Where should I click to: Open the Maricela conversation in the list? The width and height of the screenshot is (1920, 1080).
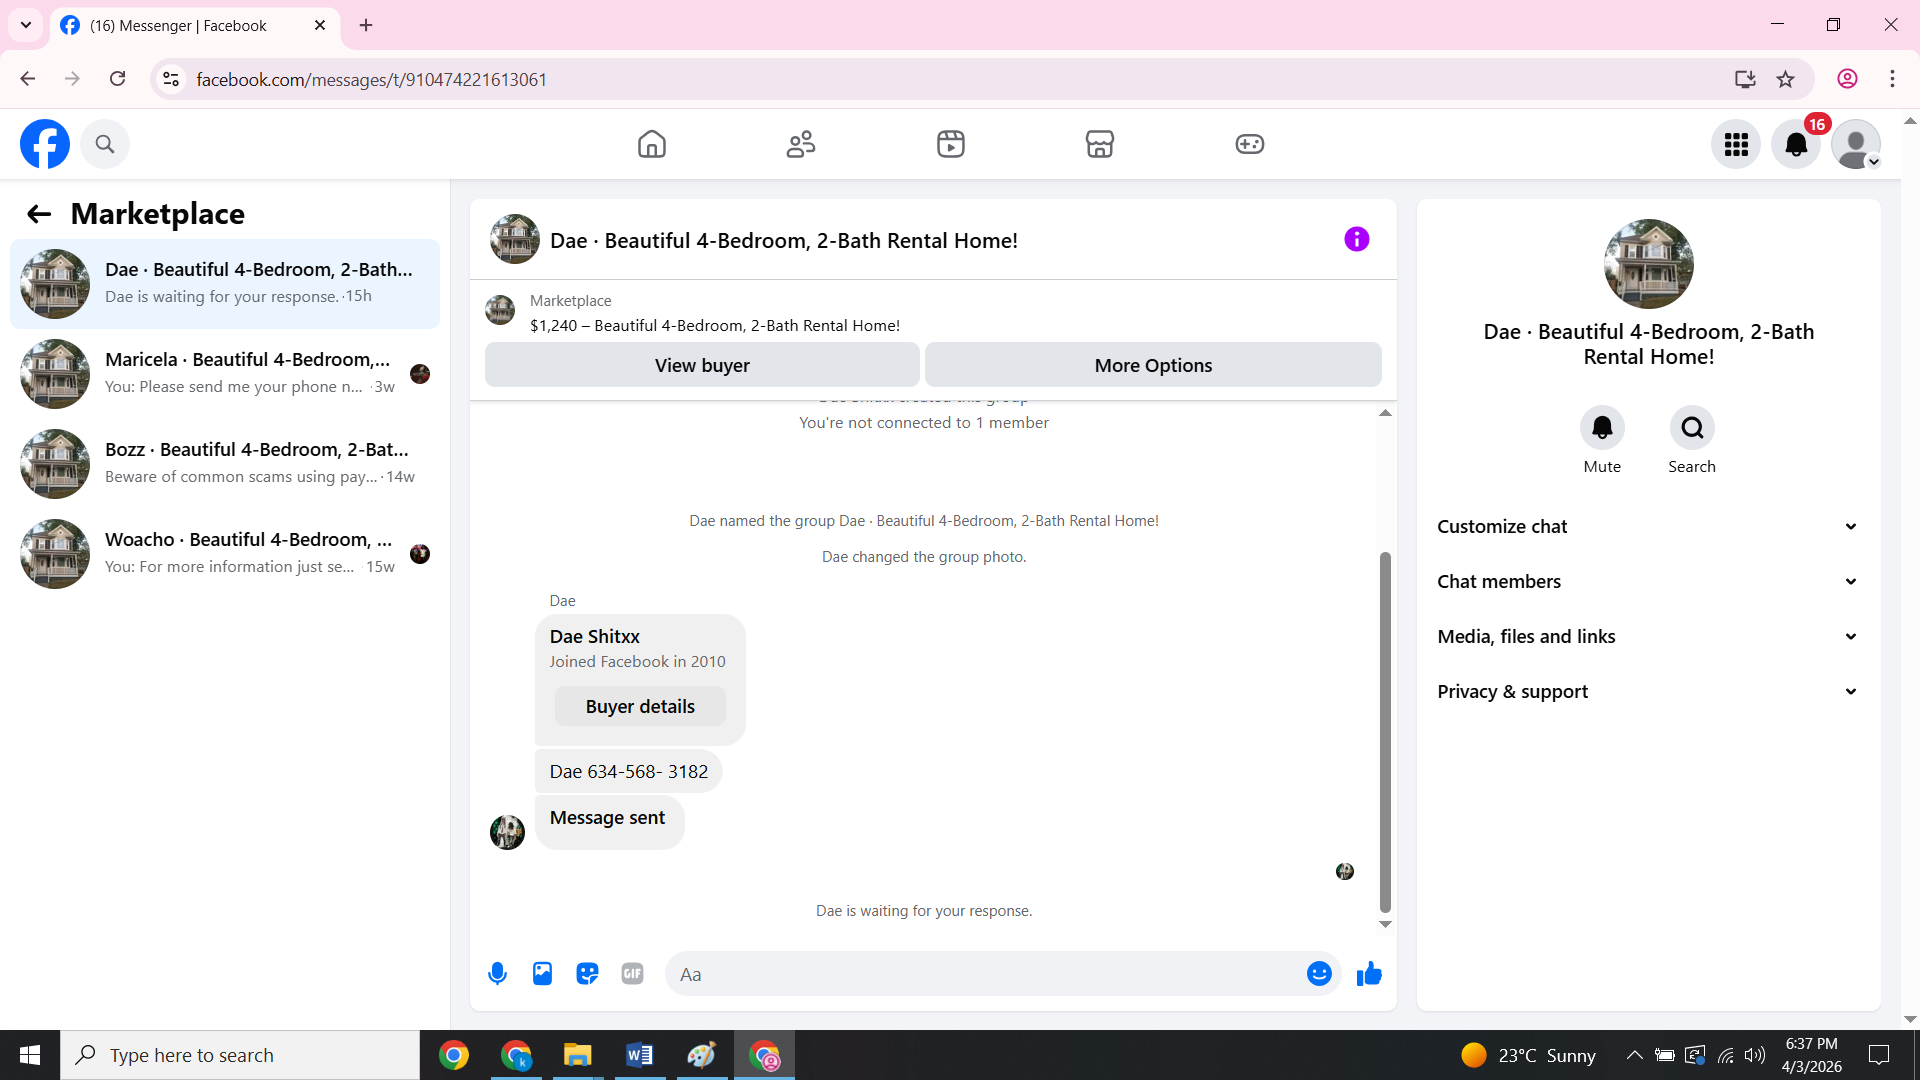click(x=225, y=373)
